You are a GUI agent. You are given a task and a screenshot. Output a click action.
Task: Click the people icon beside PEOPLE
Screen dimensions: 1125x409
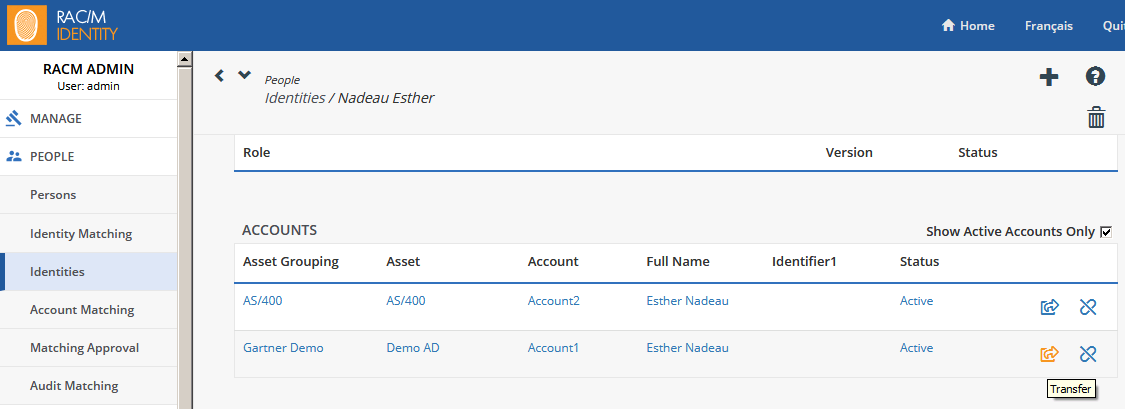(14, 156)
